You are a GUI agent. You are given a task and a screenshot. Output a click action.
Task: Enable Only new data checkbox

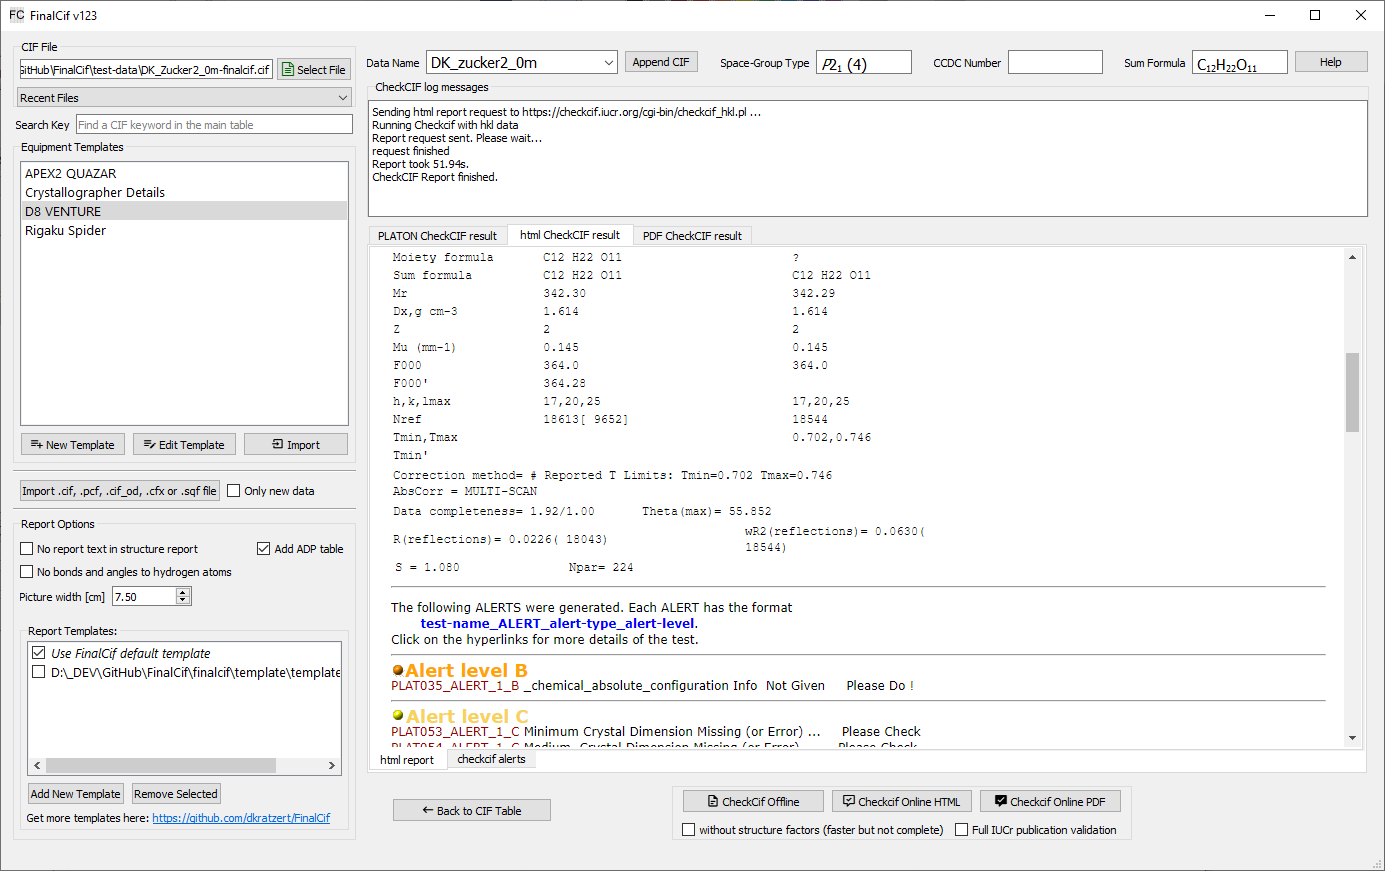234,491
